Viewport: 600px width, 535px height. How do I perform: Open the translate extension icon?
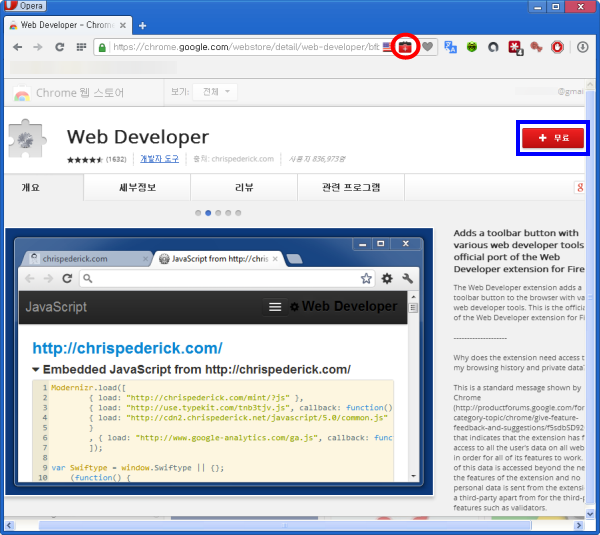tap(450, 47)
